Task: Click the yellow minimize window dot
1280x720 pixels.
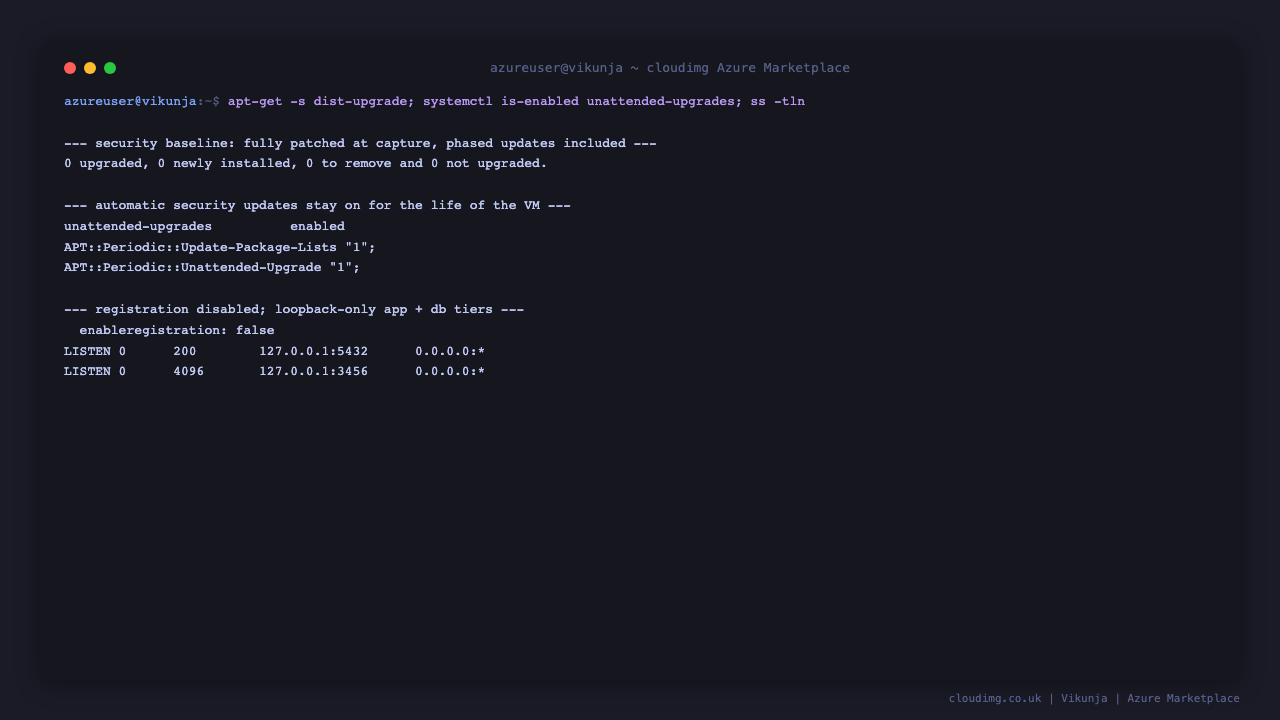Action: click(90, 68)
